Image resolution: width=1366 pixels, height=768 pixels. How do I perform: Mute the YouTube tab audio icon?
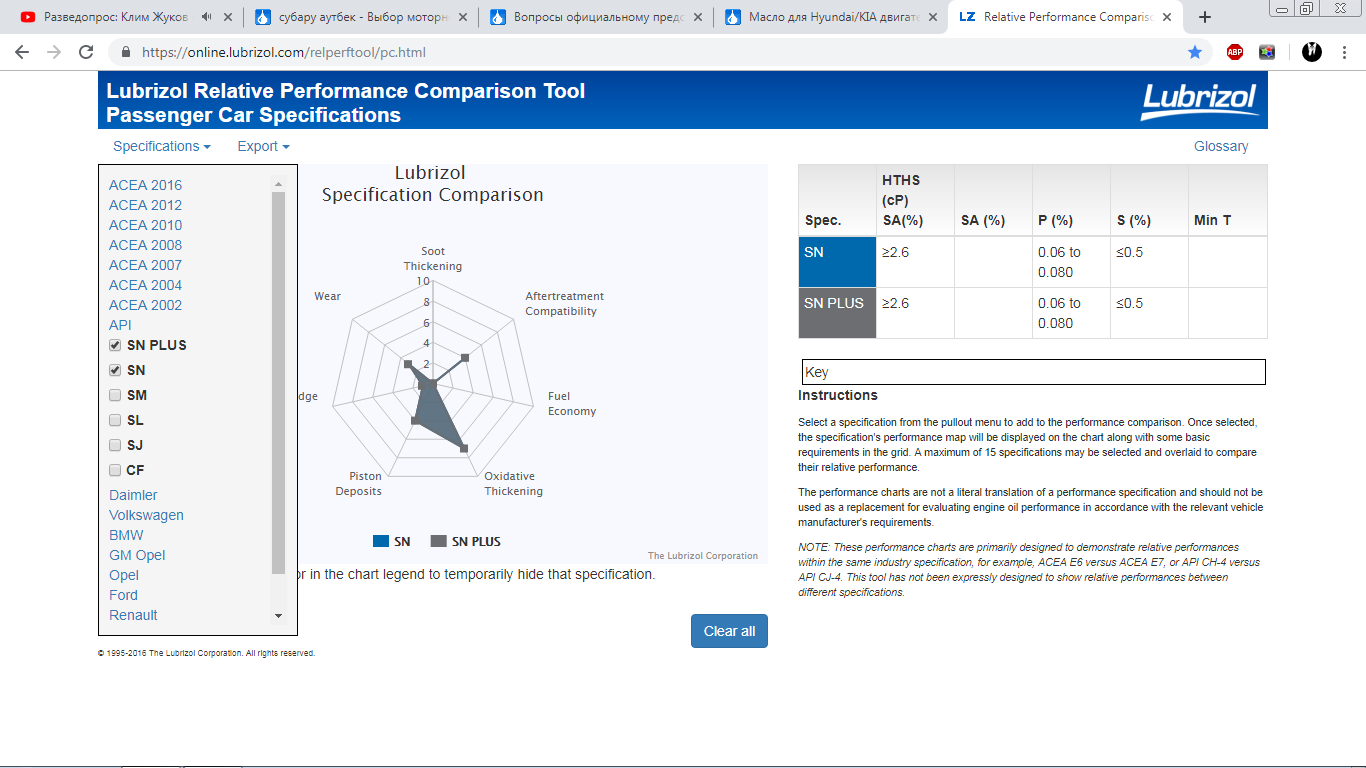click(x=206, y=17)
